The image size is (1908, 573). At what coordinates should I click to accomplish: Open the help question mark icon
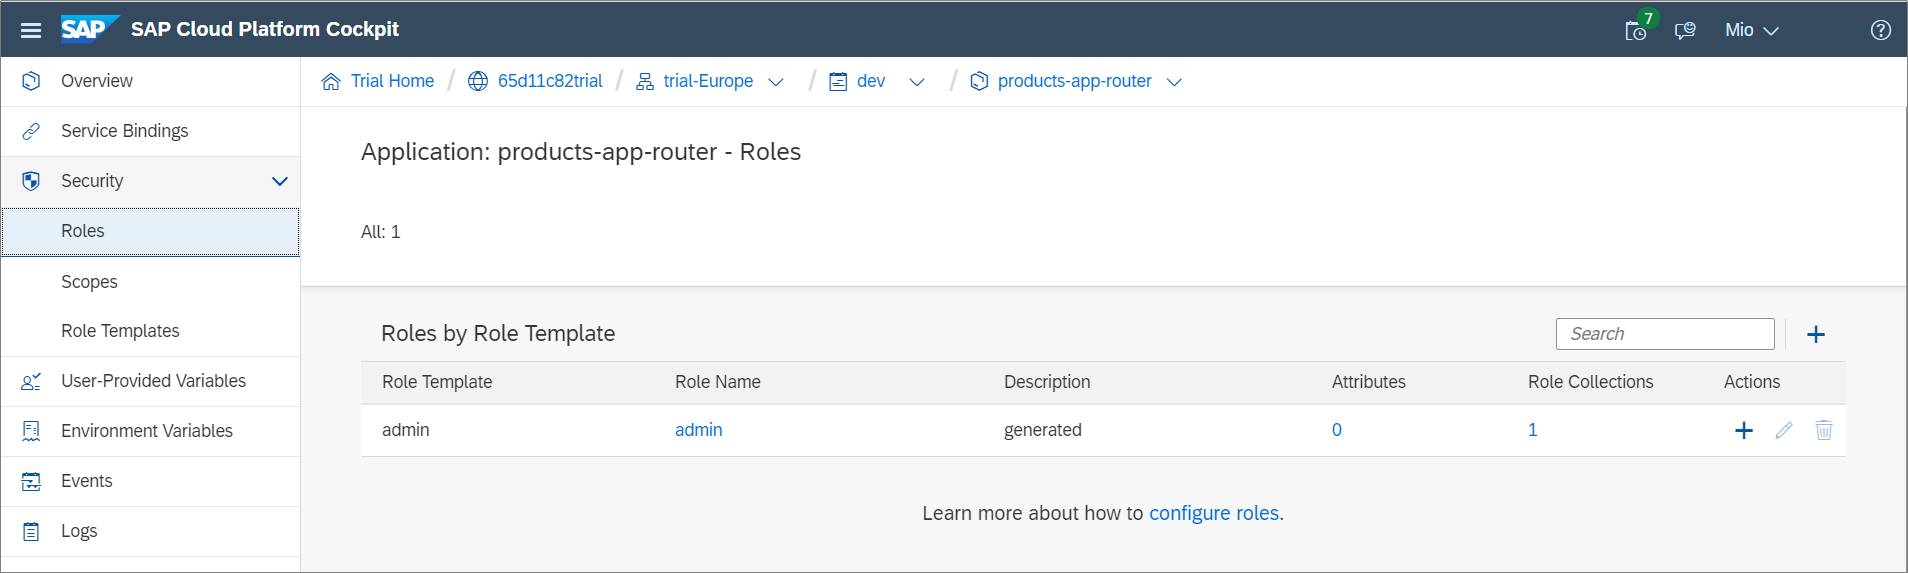(1880, 30)
